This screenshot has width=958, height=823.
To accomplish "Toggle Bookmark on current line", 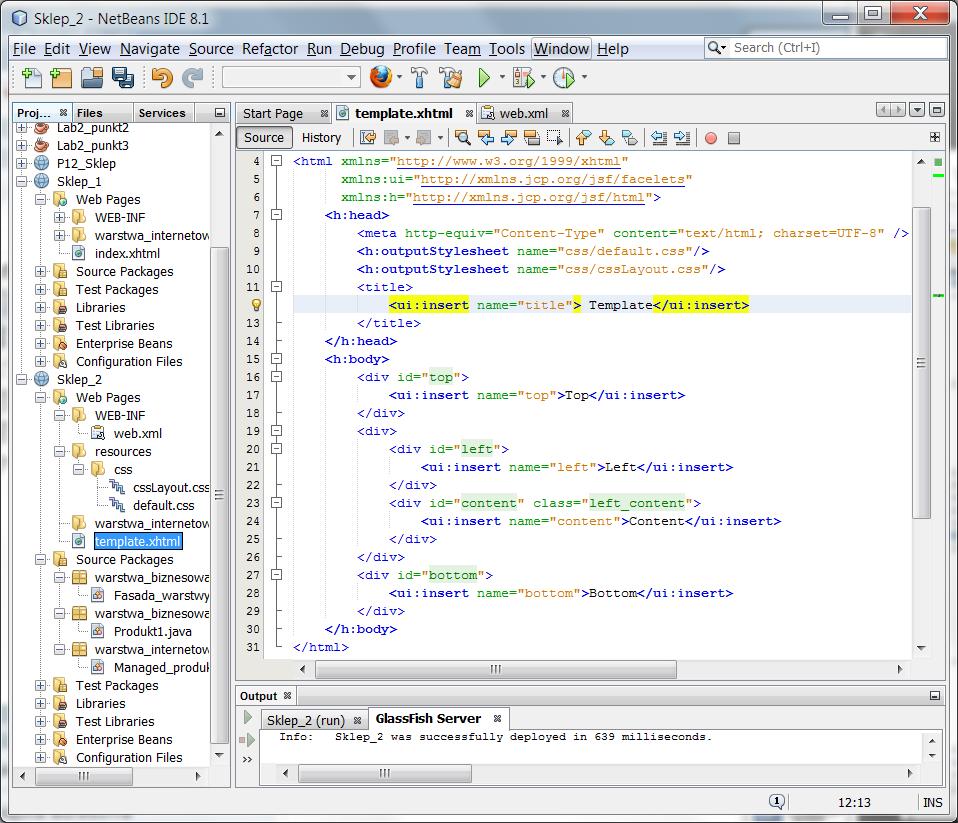I will (629, 138).
